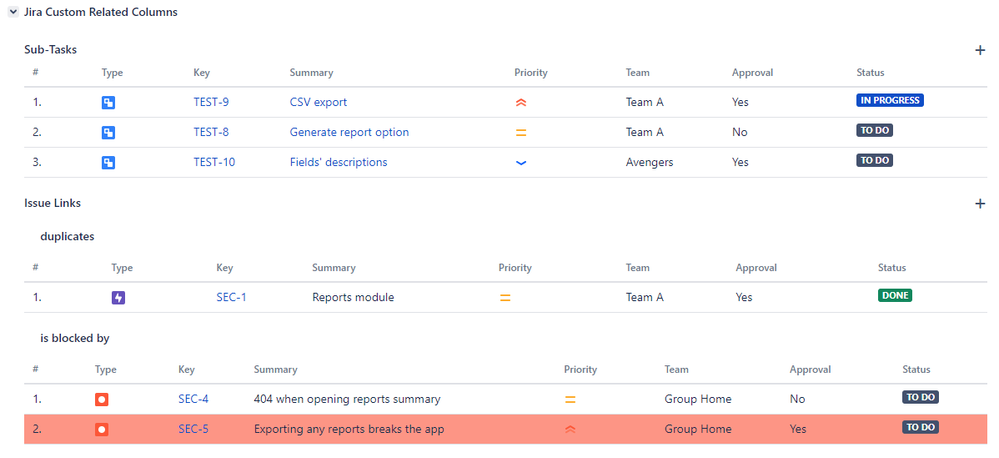999x458 pixels.
Task: Open the Generate report option link
Action: coord(349,132)
